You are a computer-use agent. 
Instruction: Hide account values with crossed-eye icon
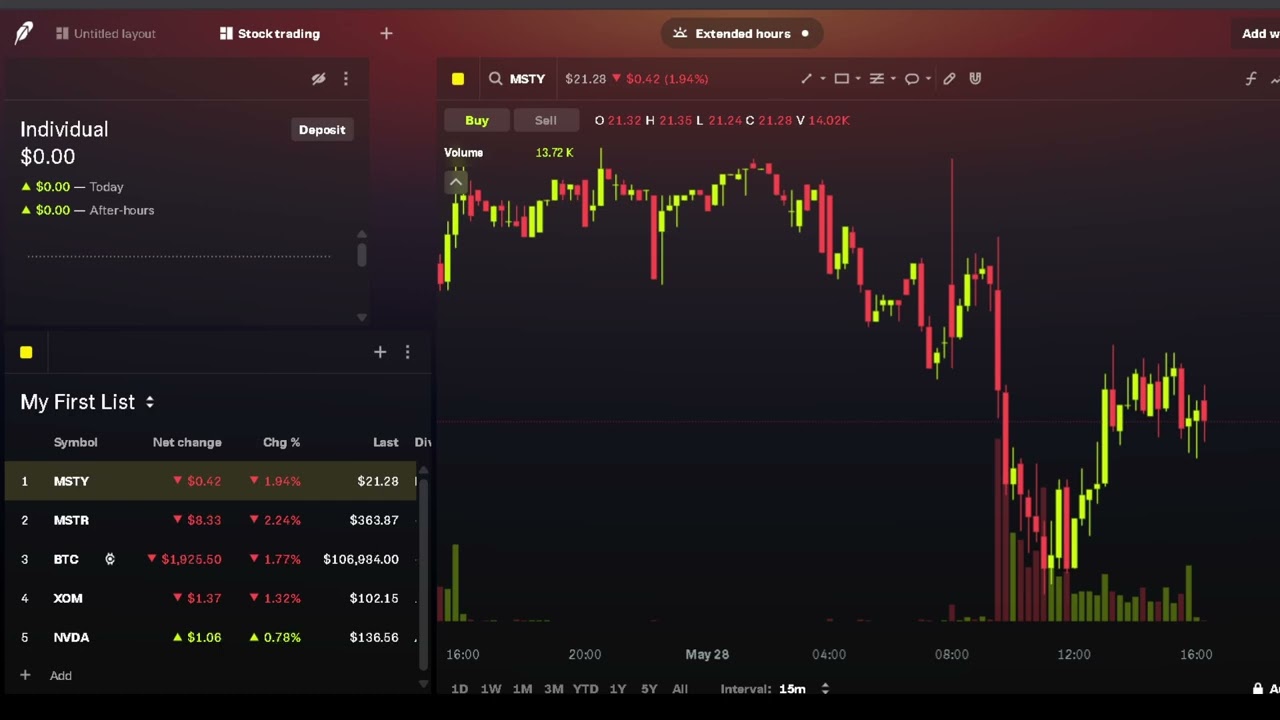pos(318,78)
